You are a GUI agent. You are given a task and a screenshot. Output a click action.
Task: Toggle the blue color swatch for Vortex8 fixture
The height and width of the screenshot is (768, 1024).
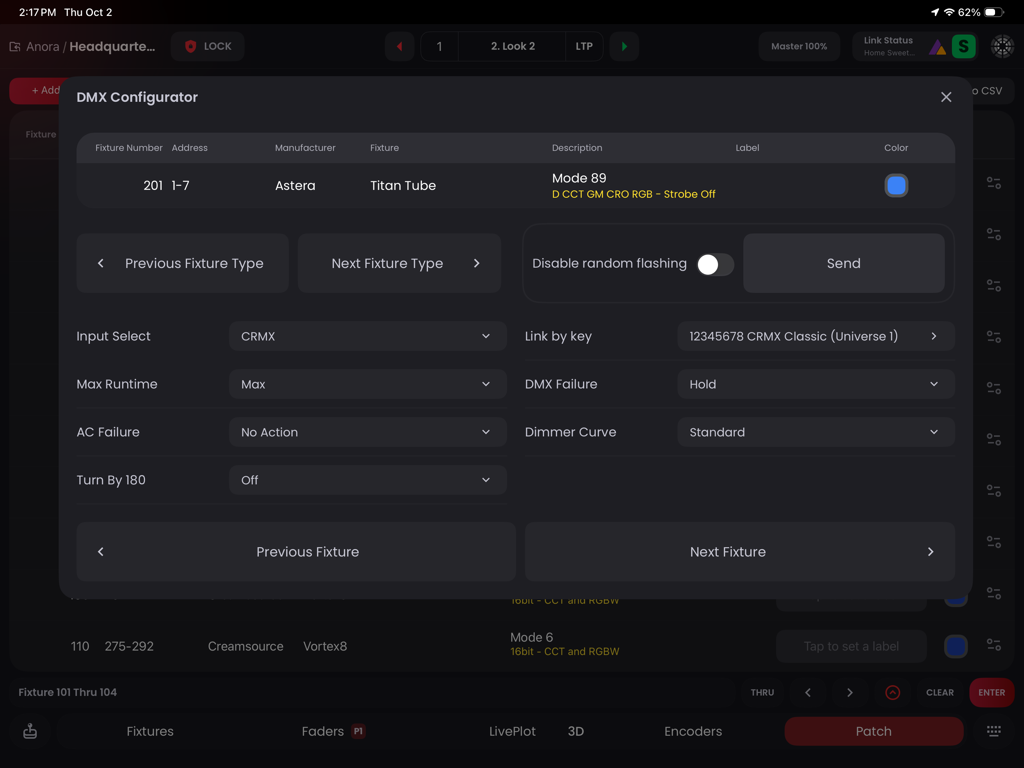(955, 646)
